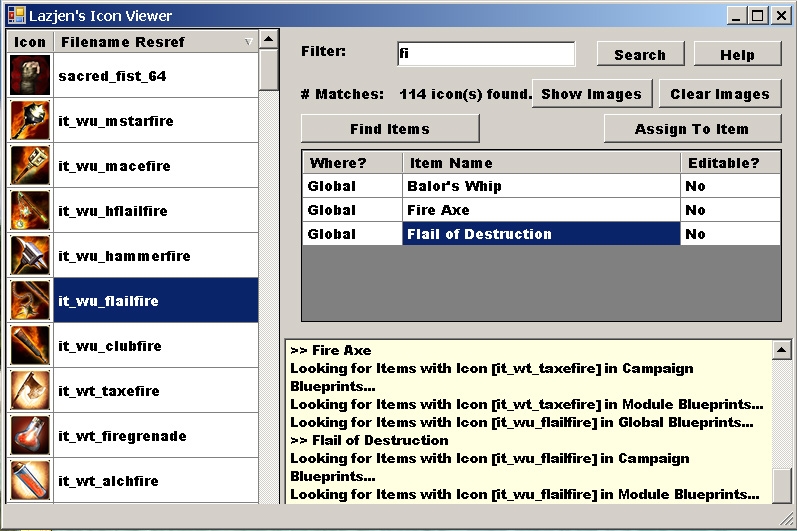Pick the it_wt_taxefire axe icon
797x531 pixels.
[30, 391]
